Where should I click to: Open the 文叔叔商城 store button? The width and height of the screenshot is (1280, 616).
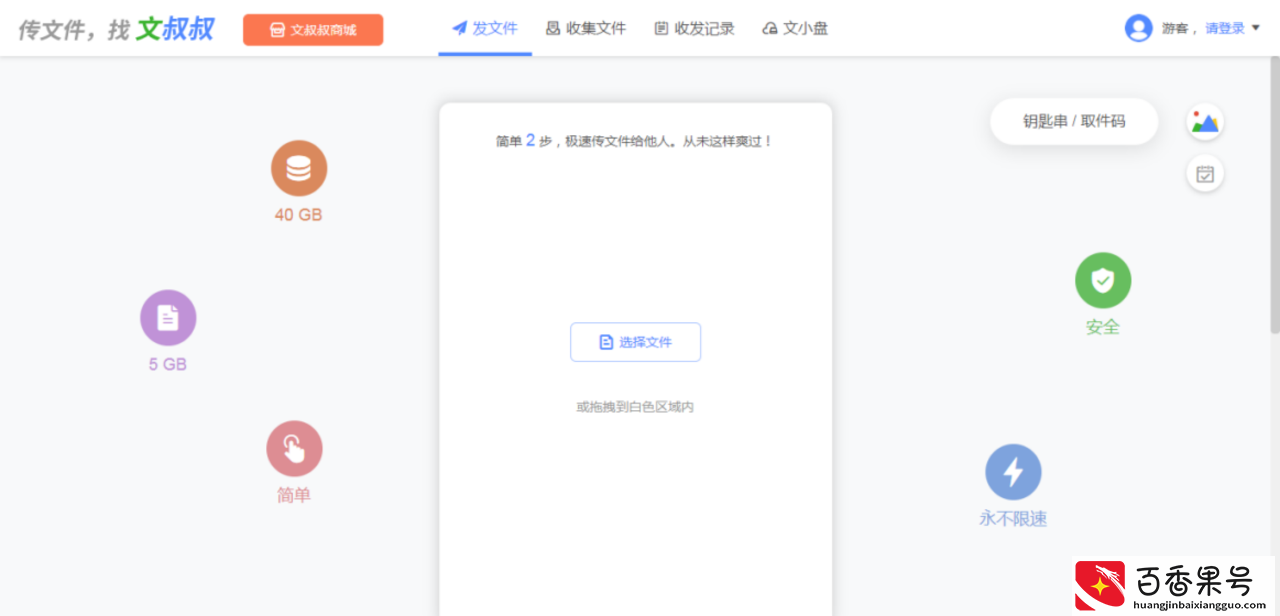(313, 30)
